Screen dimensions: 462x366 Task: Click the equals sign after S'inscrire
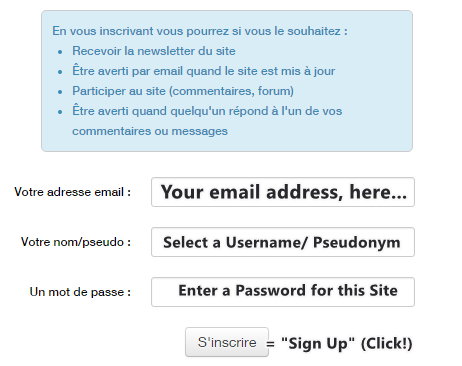[x=270, y=344]
